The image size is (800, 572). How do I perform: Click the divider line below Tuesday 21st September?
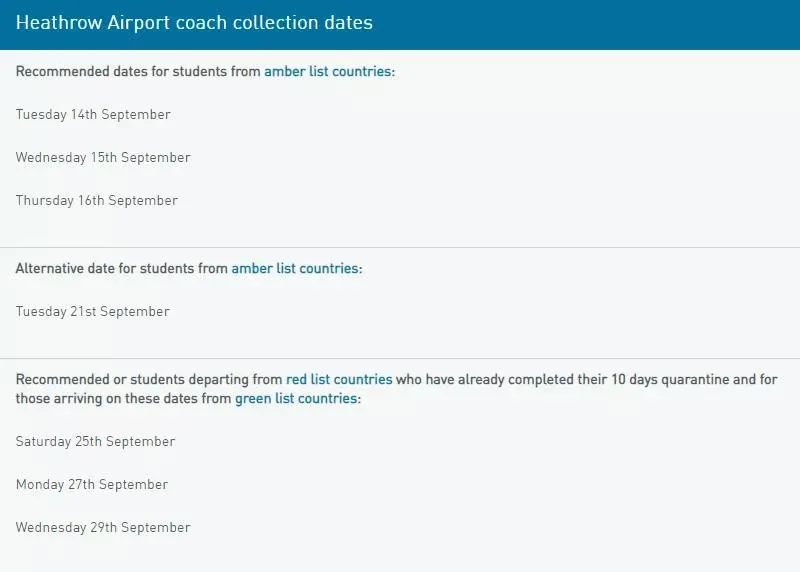click(400, 358)
